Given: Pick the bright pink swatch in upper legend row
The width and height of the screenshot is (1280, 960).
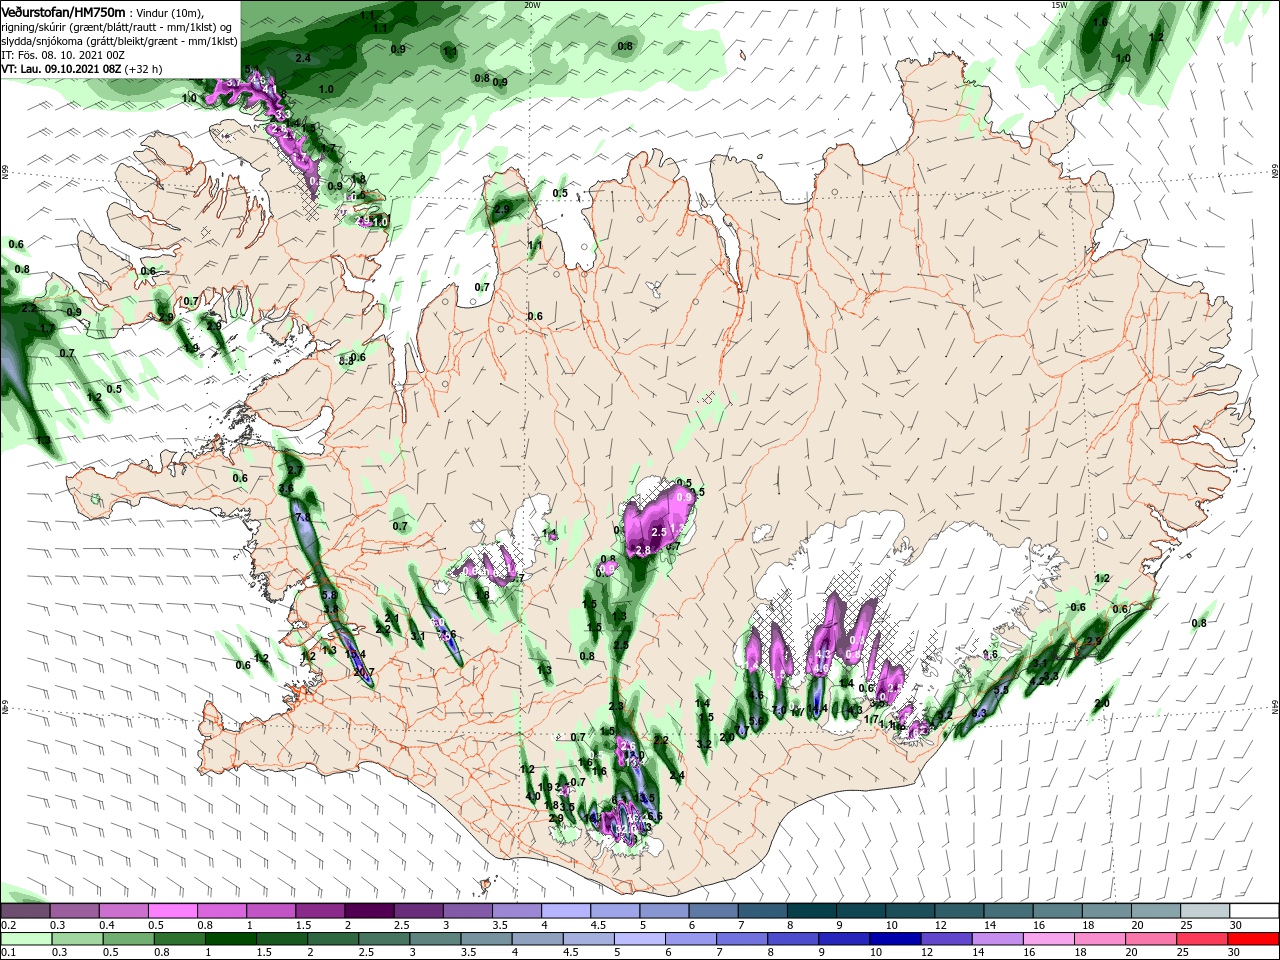Looking at the screenshot, I should pos(172,911).
